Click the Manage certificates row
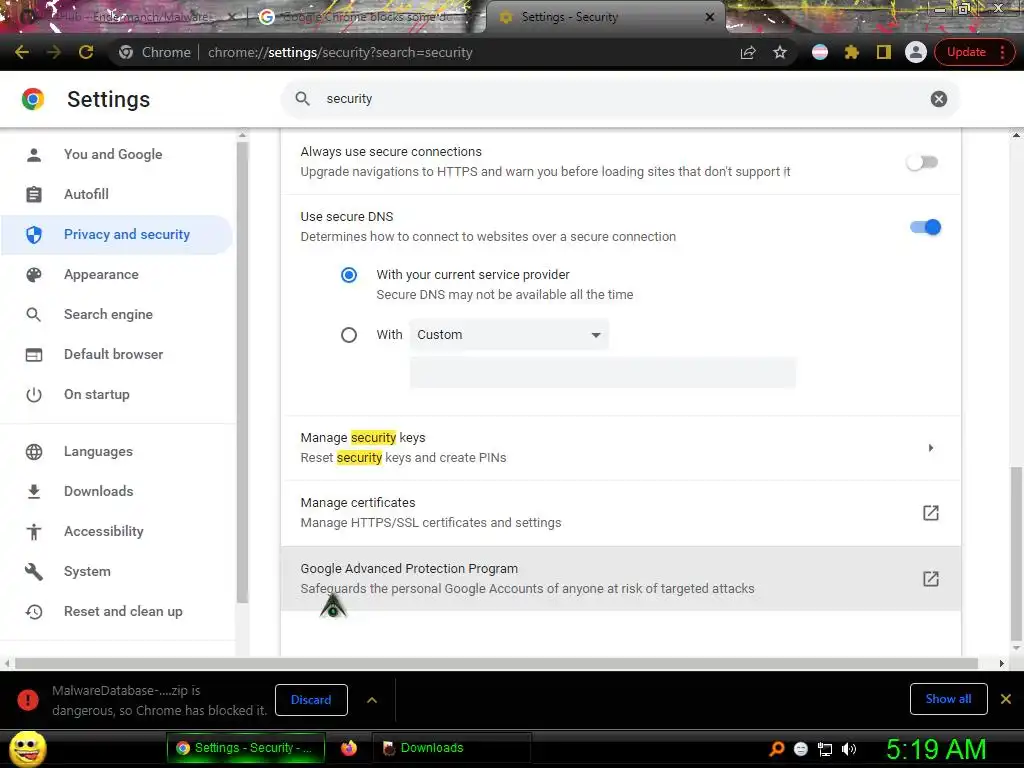Screen dimensions: 1024x768 tap(620, 513)
